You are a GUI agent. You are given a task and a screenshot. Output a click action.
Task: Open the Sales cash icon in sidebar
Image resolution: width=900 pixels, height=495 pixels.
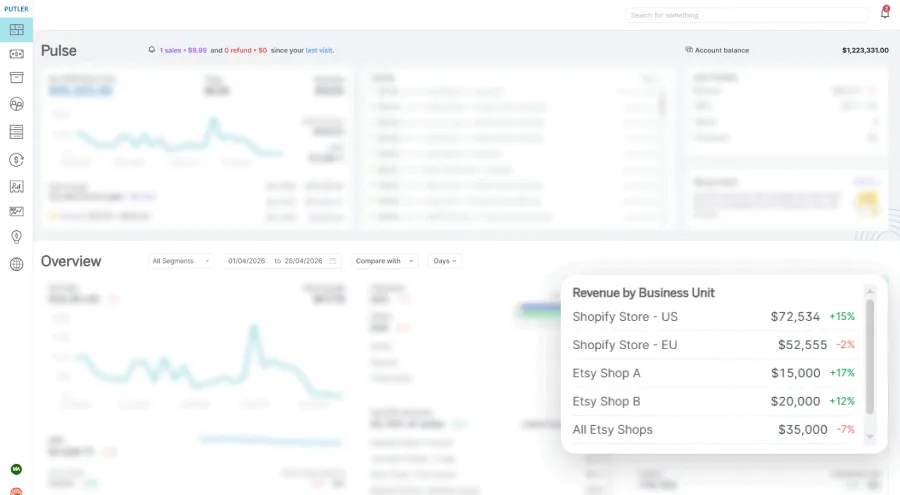click(x=16, y=54)
